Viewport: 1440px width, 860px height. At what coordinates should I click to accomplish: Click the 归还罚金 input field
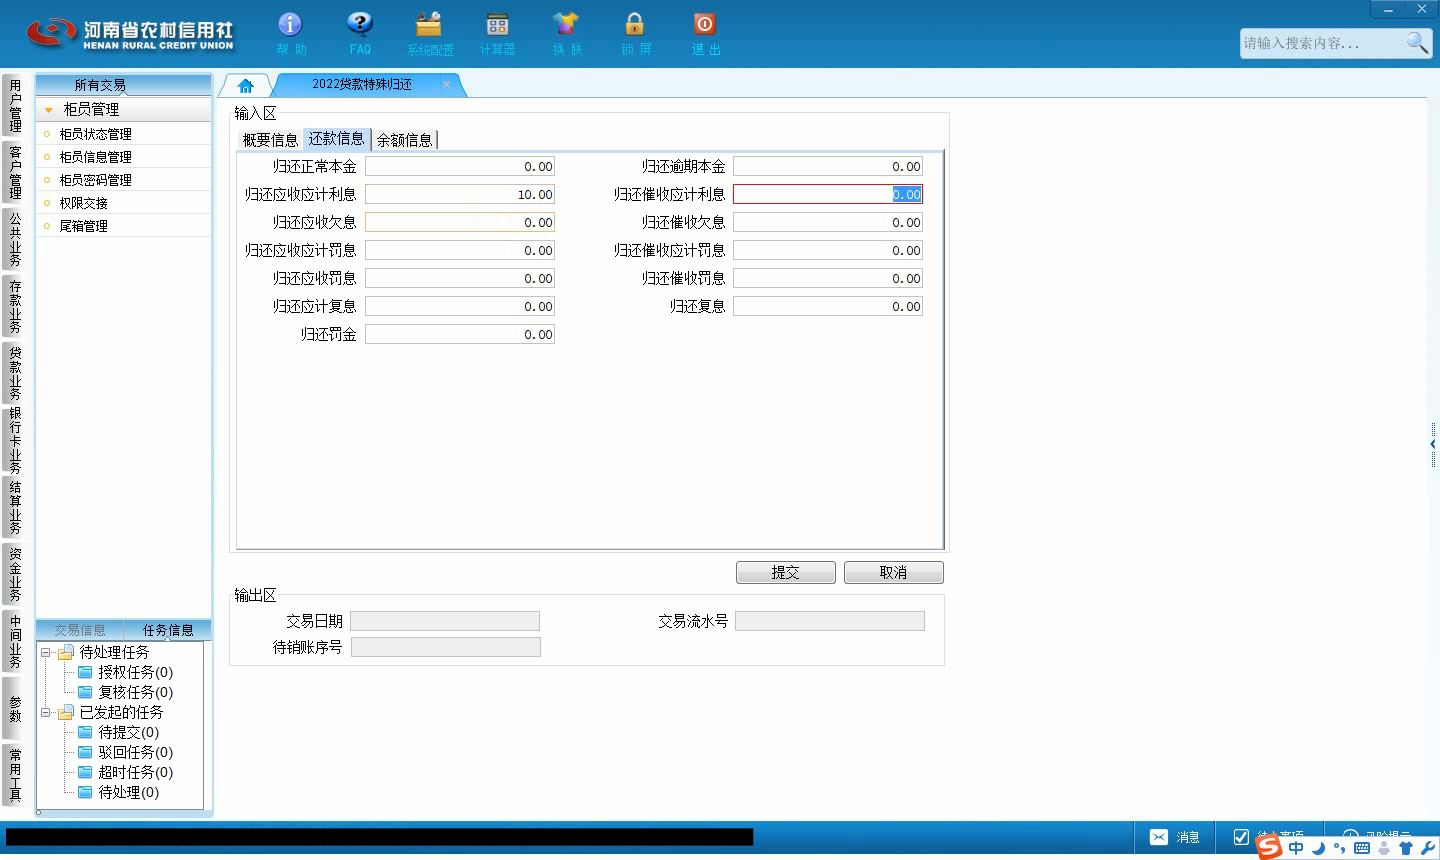460,335
